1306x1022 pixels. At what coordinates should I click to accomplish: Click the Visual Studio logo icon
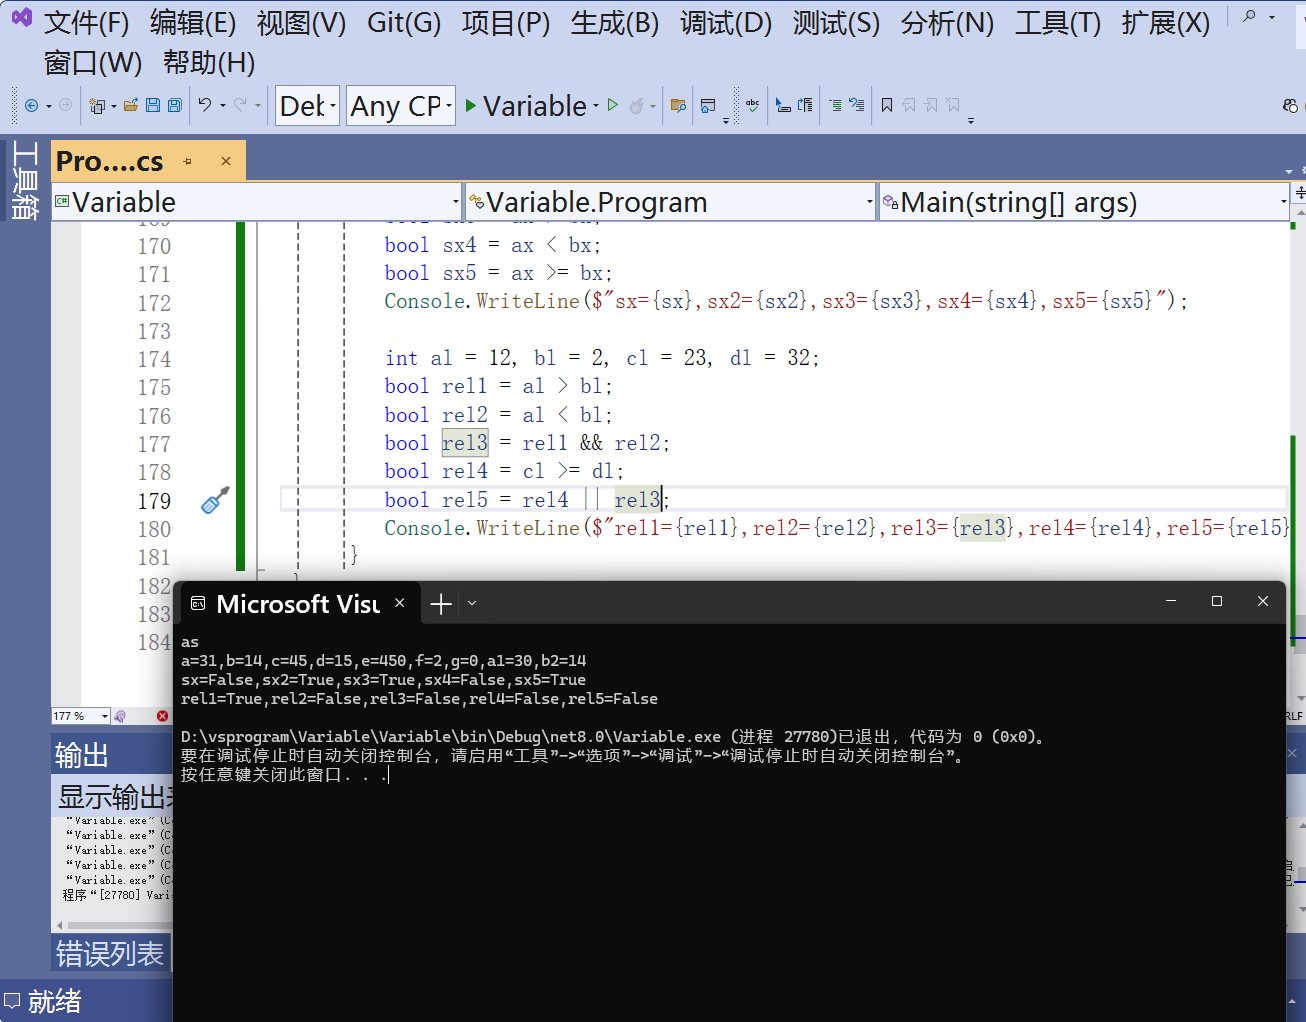[x=21, y=17]
